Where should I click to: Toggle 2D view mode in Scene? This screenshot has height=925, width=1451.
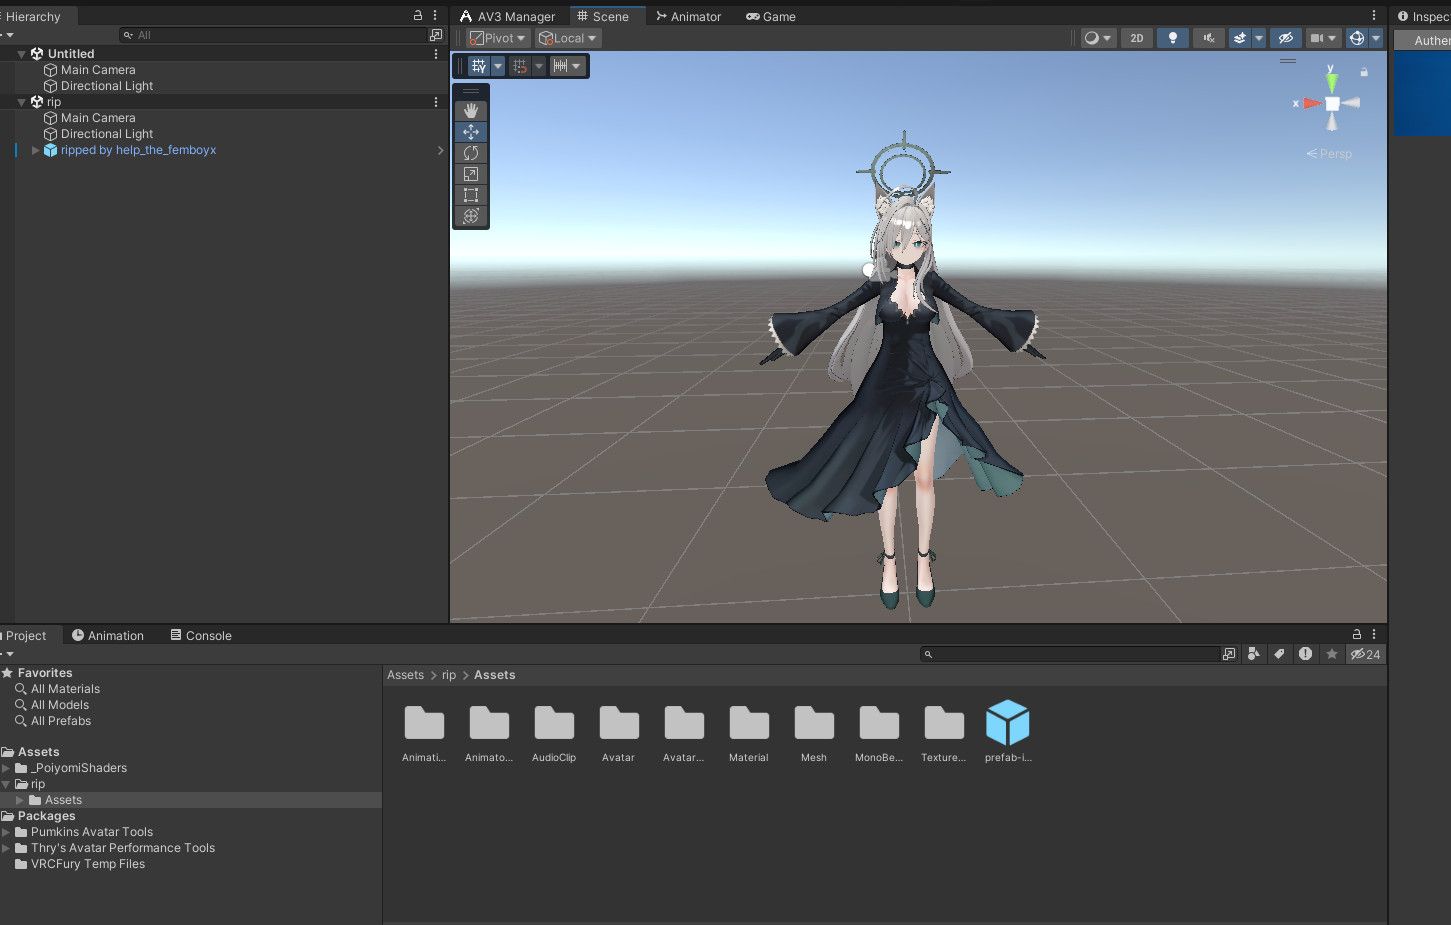(1137, 38)
